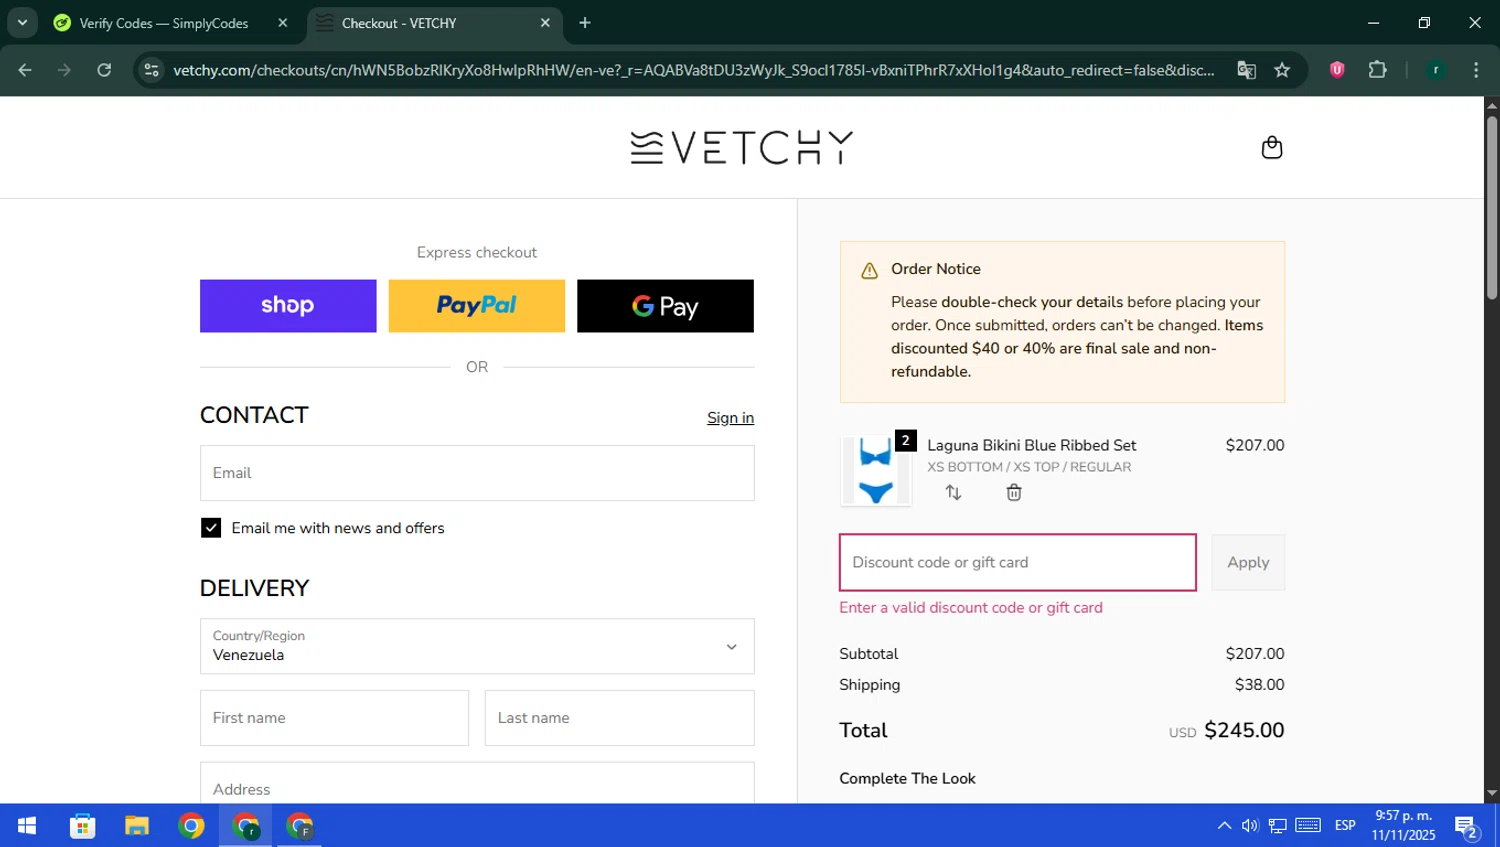Viewport: 1500px width, 847px height.
Task: Open the Chrome profile avatar
Action: click(x=1436, y=70)
